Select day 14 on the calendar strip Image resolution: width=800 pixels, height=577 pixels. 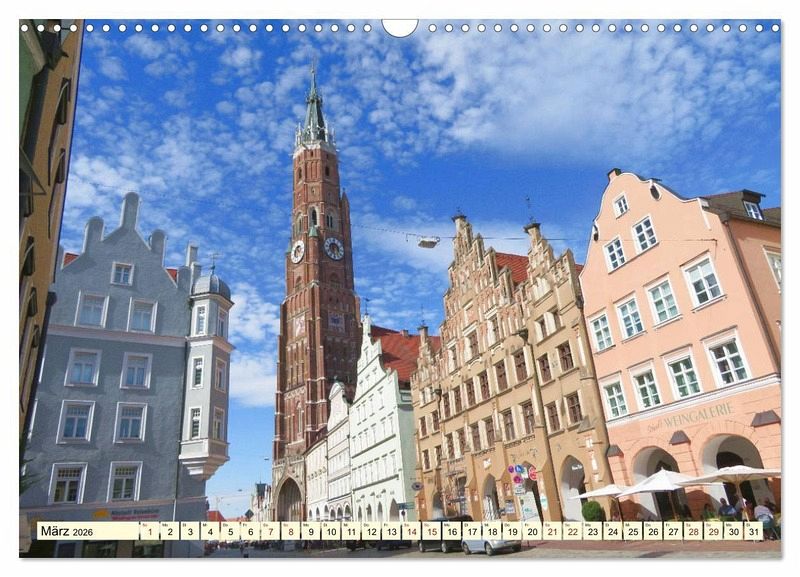point(410,531)
